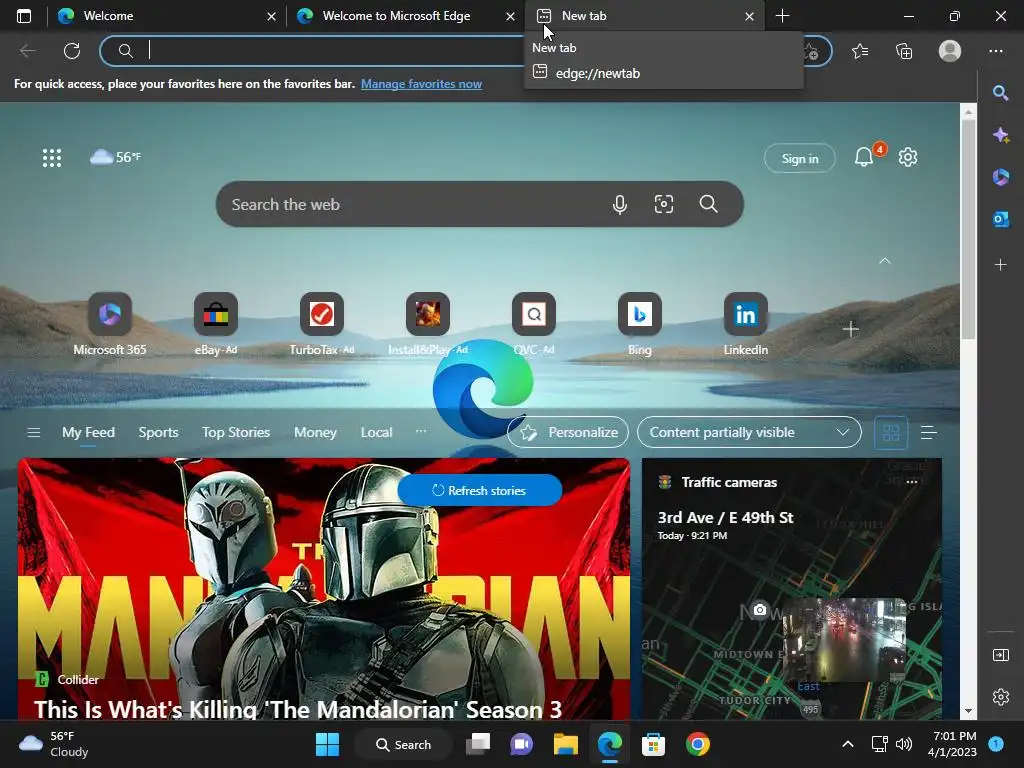Open File Explorer from taskbar
Image resolution: width=1024 pixels, height=768 pixels.
[566, 744]
